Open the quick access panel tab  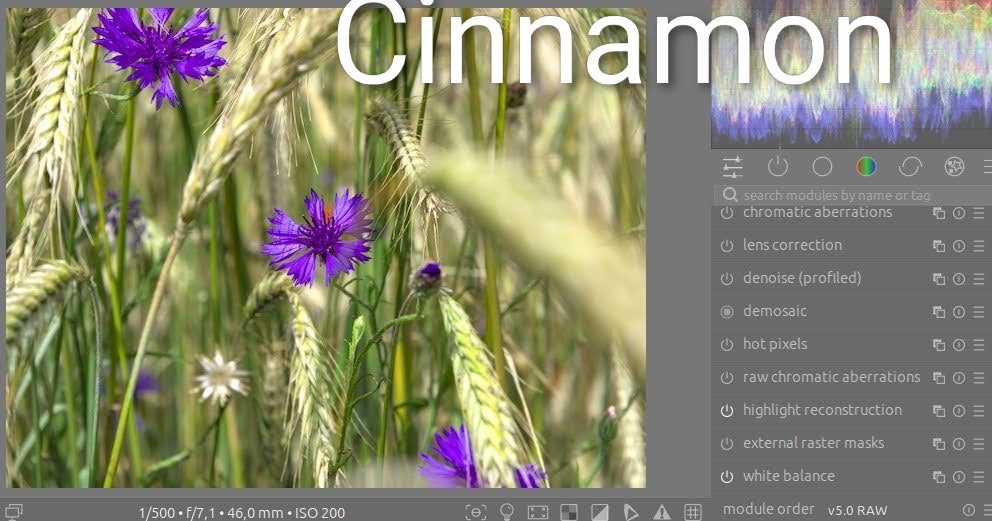(733, 167)
